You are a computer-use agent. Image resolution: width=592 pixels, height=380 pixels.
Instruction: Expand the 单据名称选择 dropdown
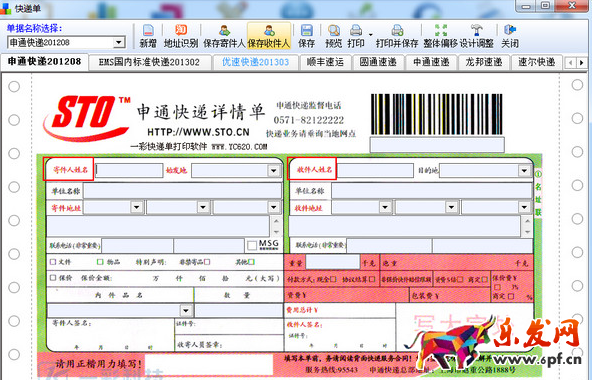pyautogui.click(x=119, y=42)
